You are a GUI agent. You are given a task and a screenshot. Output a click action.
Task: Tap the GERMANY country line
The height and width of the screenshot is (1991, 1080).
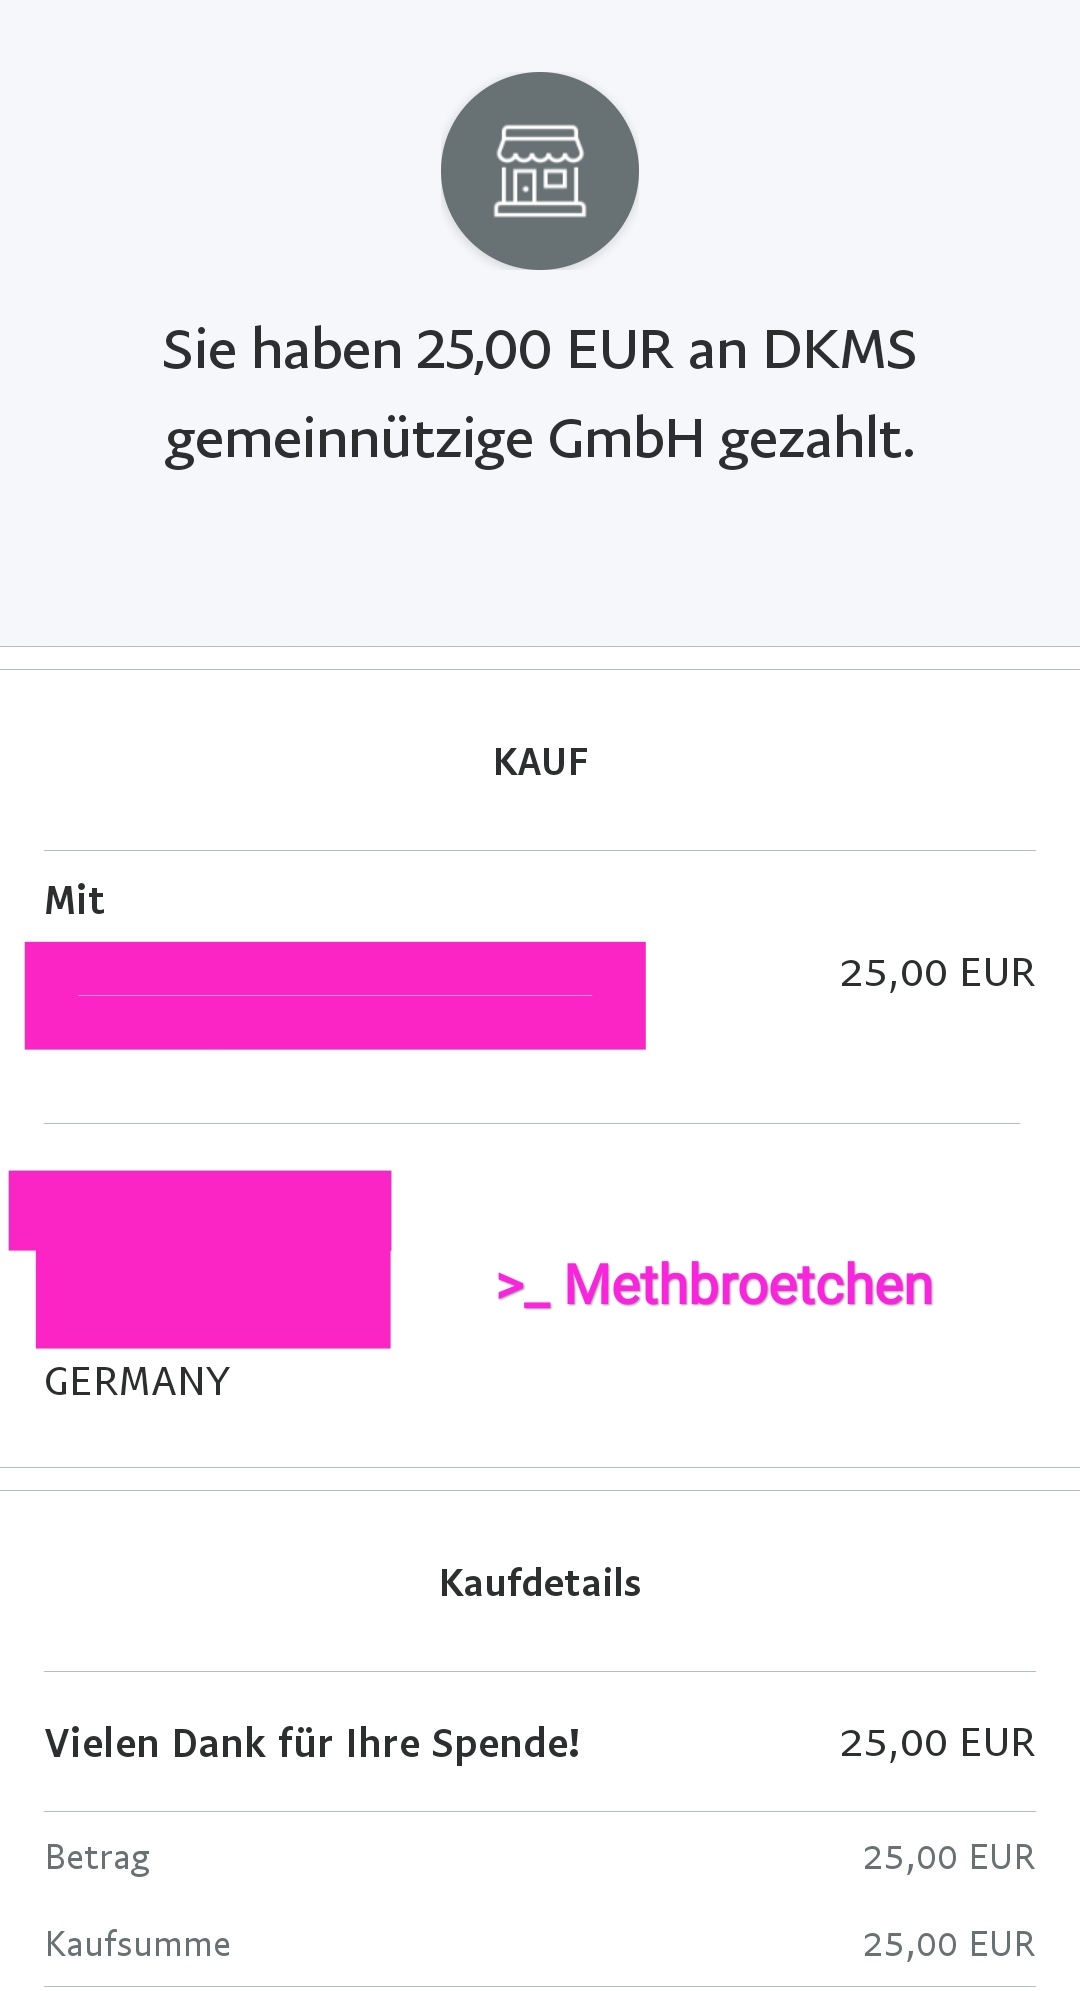click(138, 1382)
